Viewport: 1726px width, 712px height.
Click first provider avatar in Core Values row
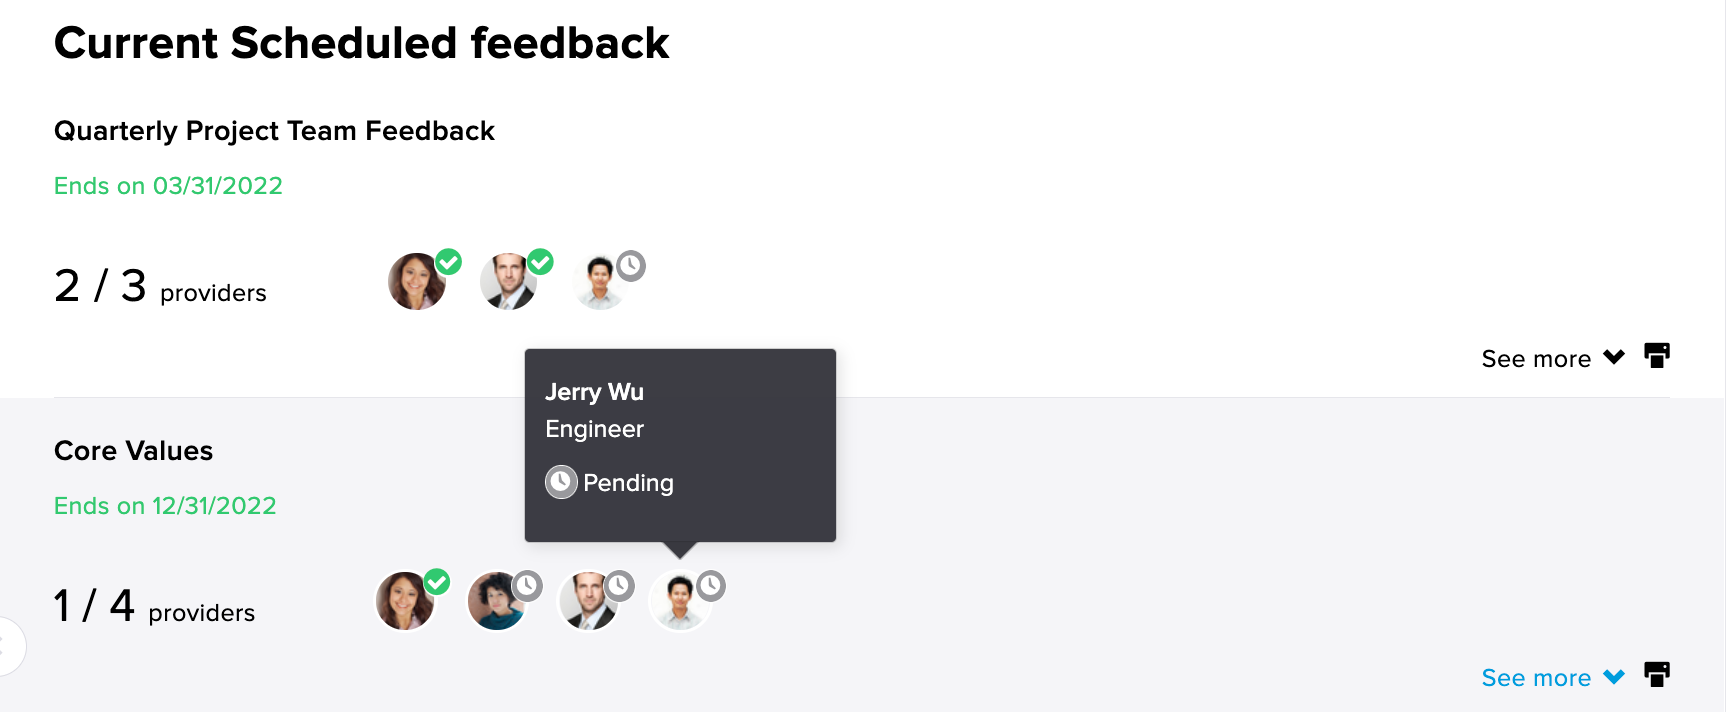(x=405, y=601)
